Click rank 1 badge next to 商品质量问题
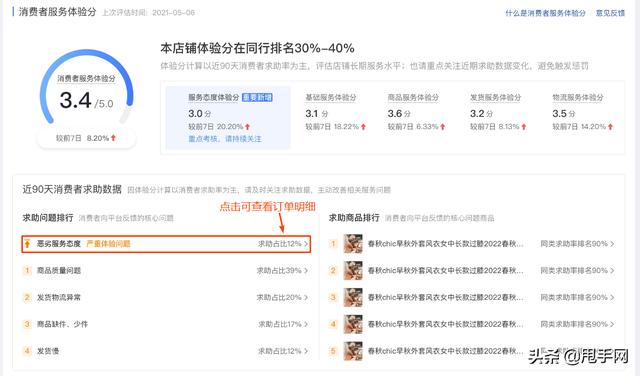Image resolution: width=640 pixels, height=376 pixels. 27,270
